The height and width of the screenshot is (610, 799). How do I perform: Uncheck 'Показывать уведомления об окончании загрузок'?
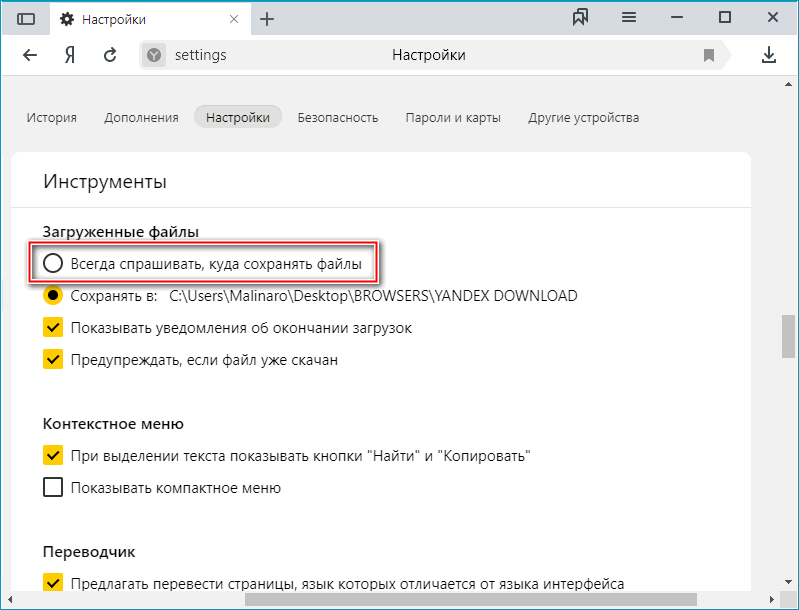pyautogui.click(x=53, y=328)
